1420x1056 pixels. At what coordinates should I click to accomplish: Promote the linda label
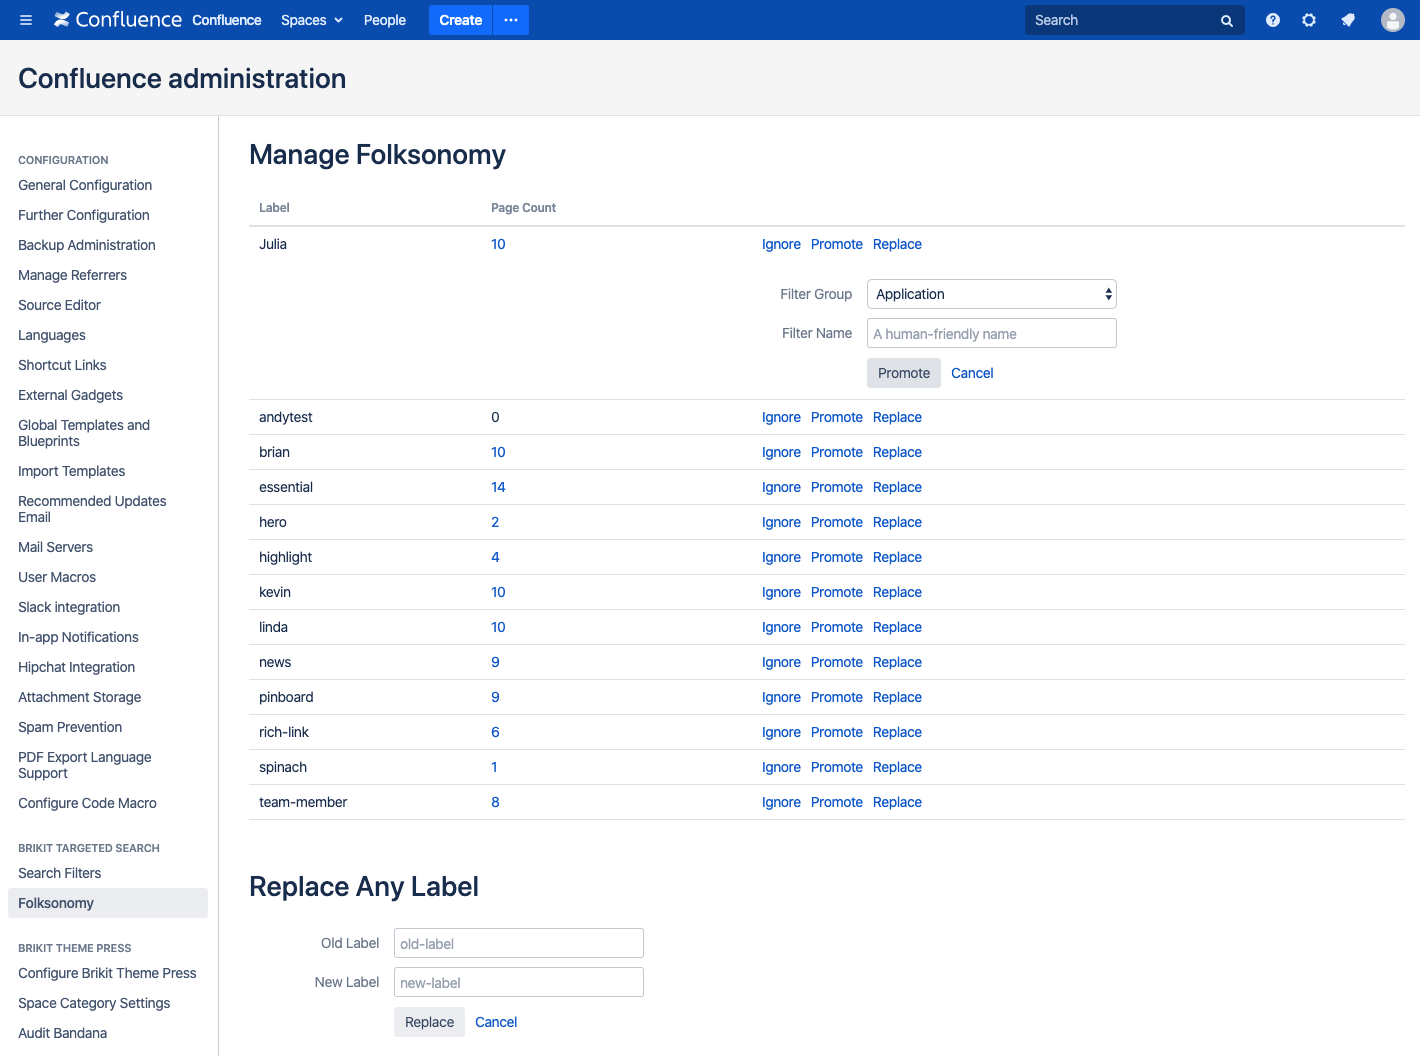[837, 627]
